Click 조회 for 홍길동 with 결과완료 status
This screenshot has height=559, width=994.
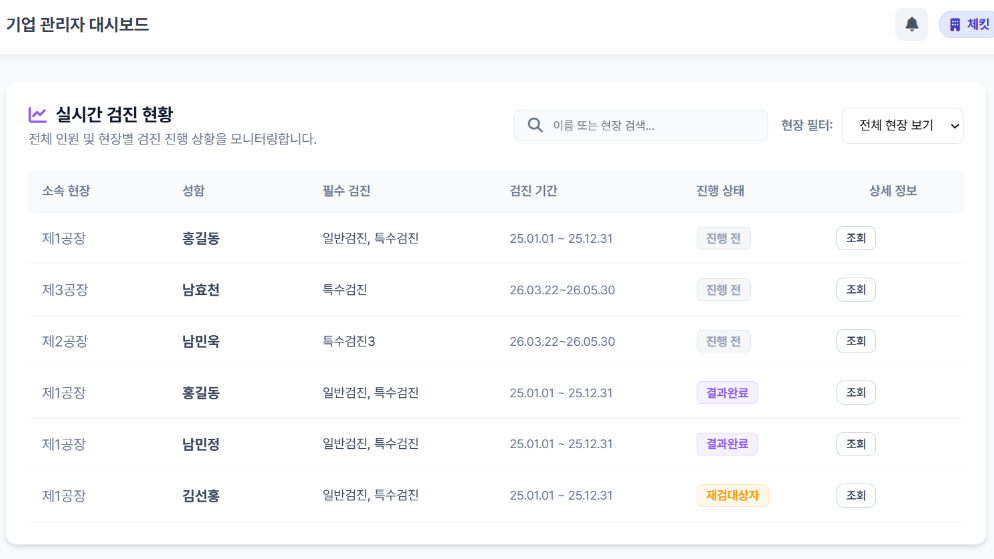[855, 393]
